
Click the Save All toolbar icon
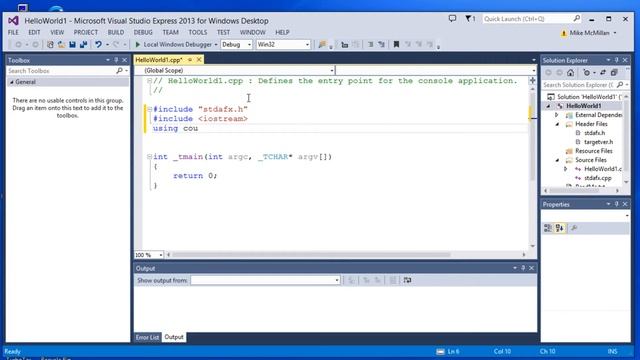84,44
